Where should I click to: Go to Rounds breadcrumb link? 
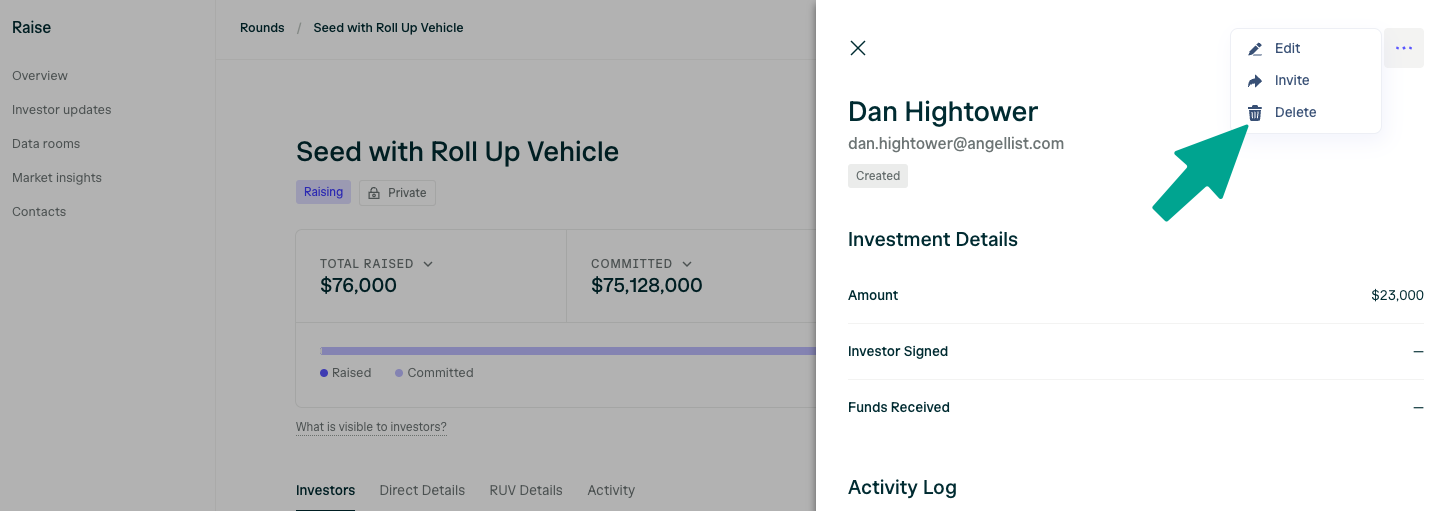(262, 28)
